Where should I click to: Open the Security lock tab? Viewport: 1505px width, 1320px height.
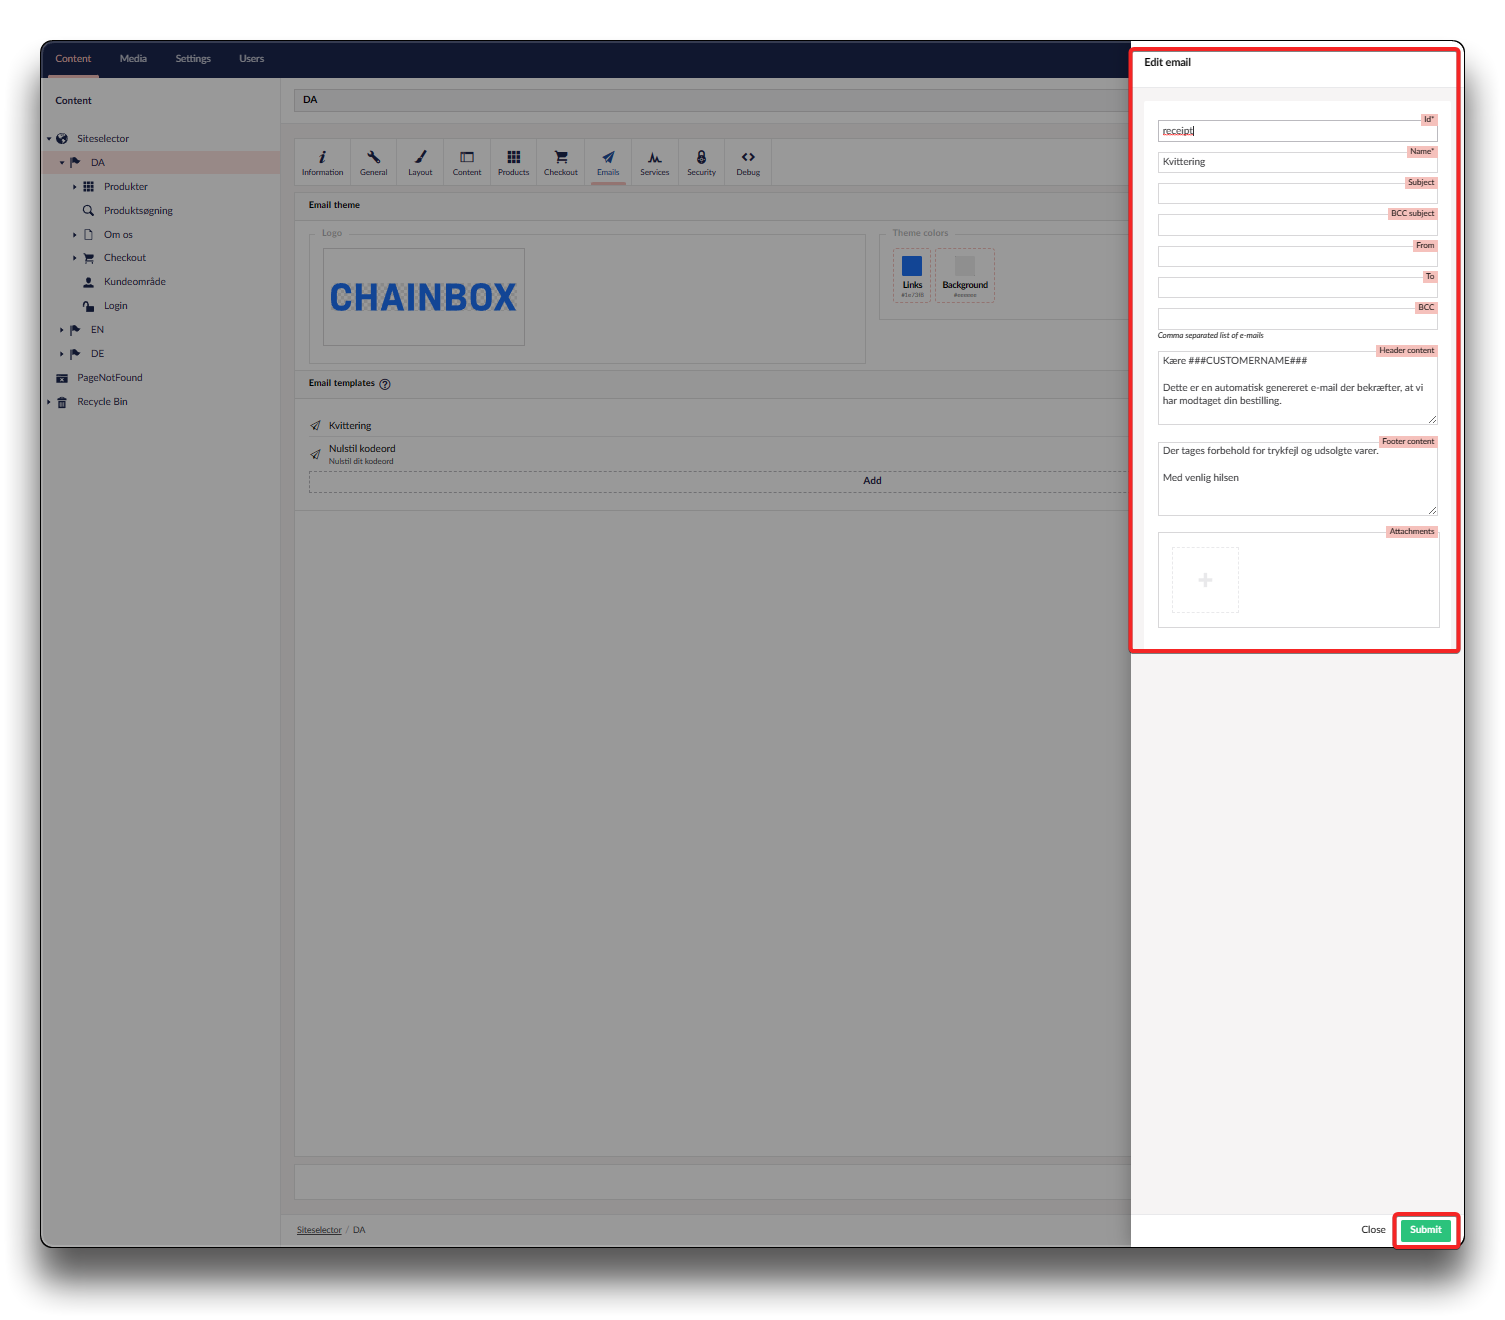click(701, 162)
